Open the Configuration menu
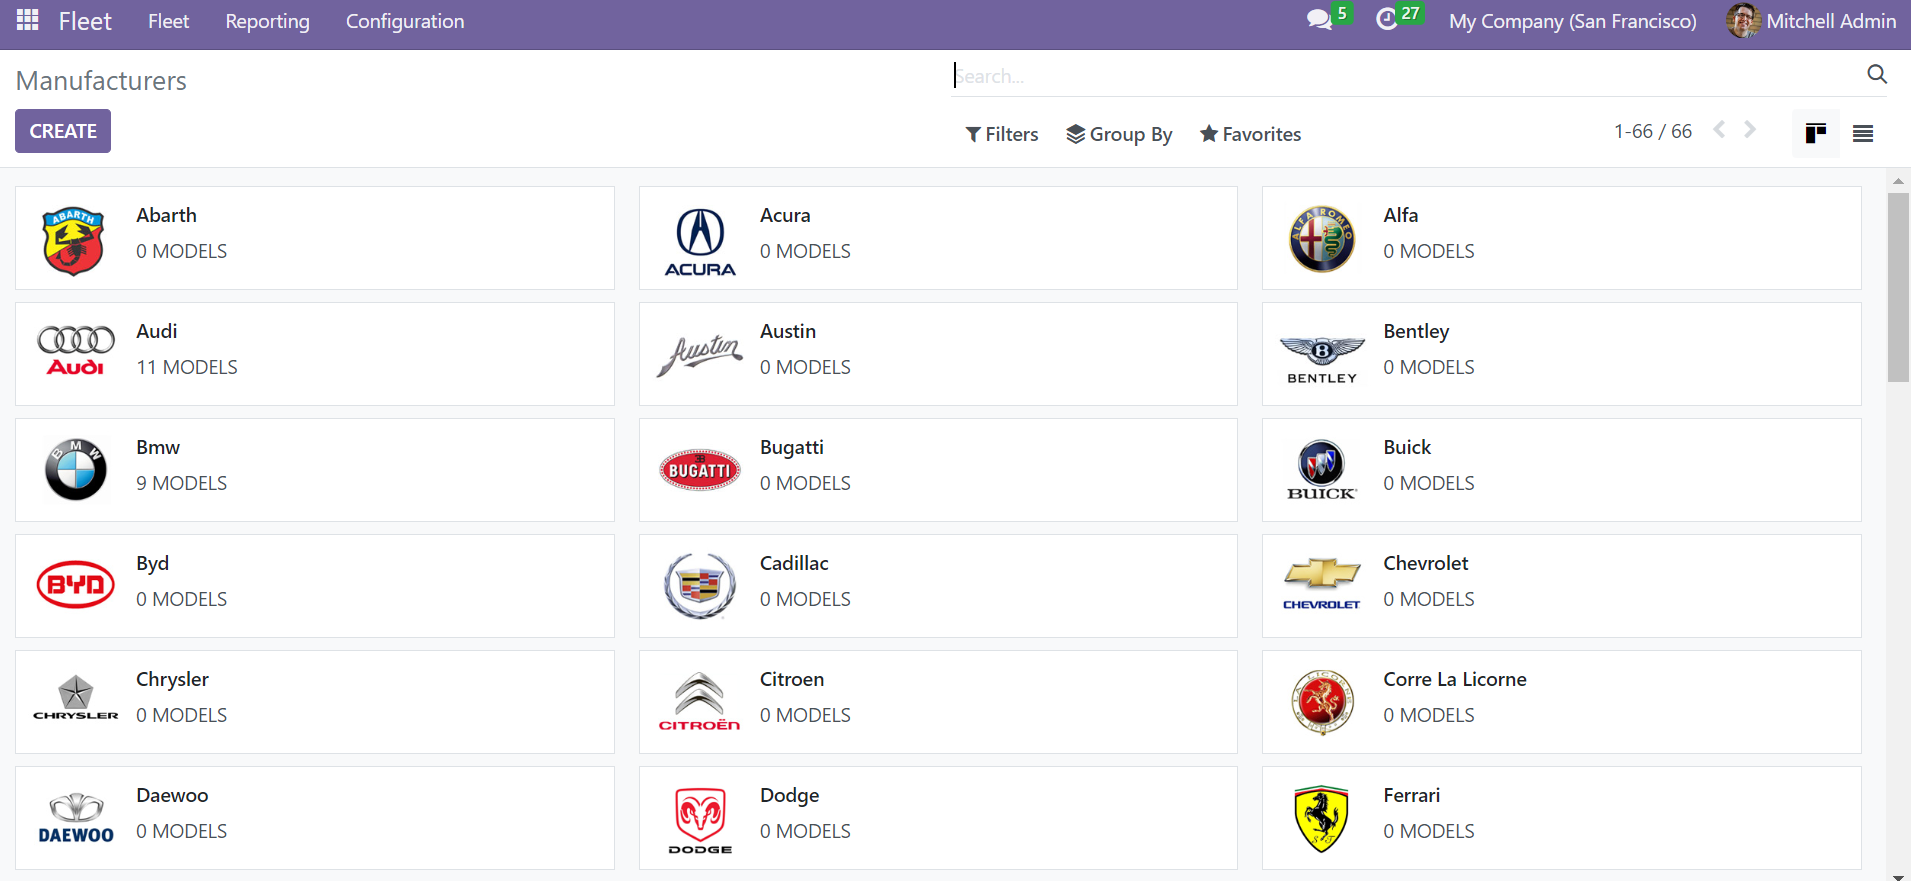Viewport: 1913px width, 881px height. (x=405, y=21)
